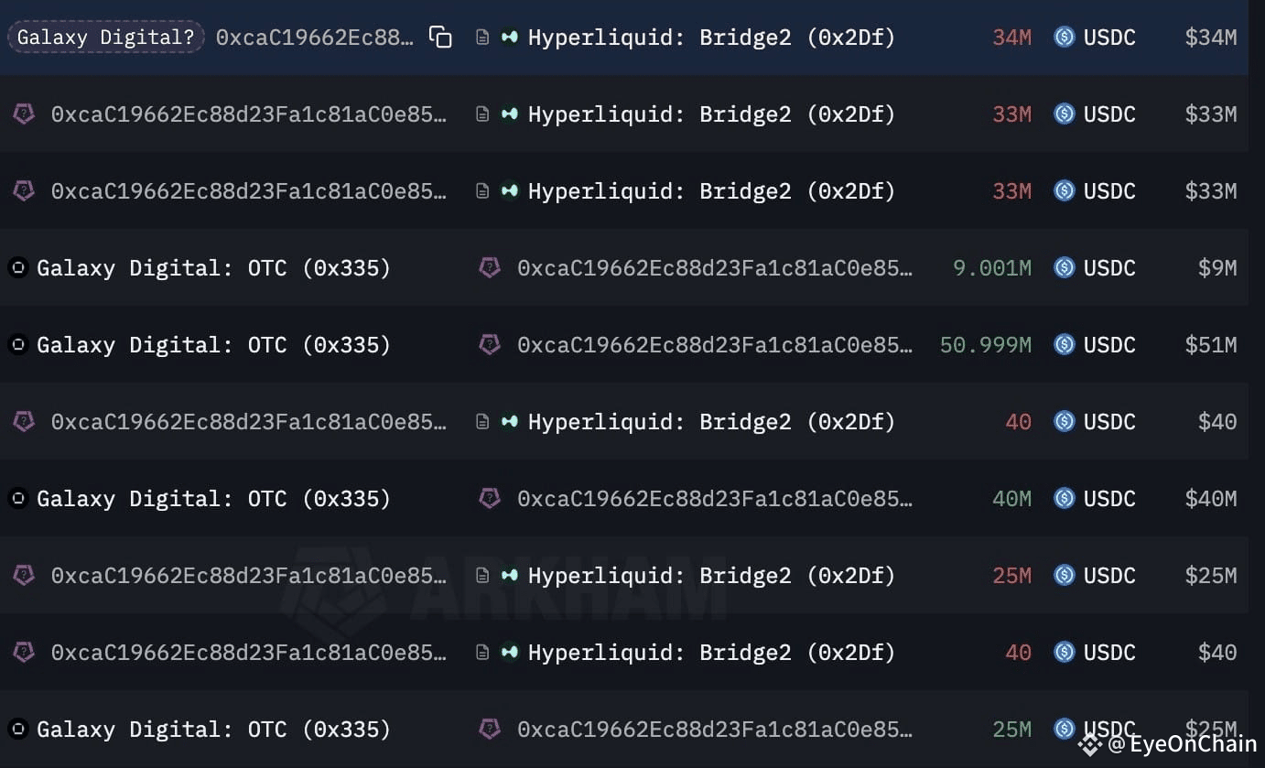Copy the Galaxy Digital? address with the copy icon

tap(440, 38)
